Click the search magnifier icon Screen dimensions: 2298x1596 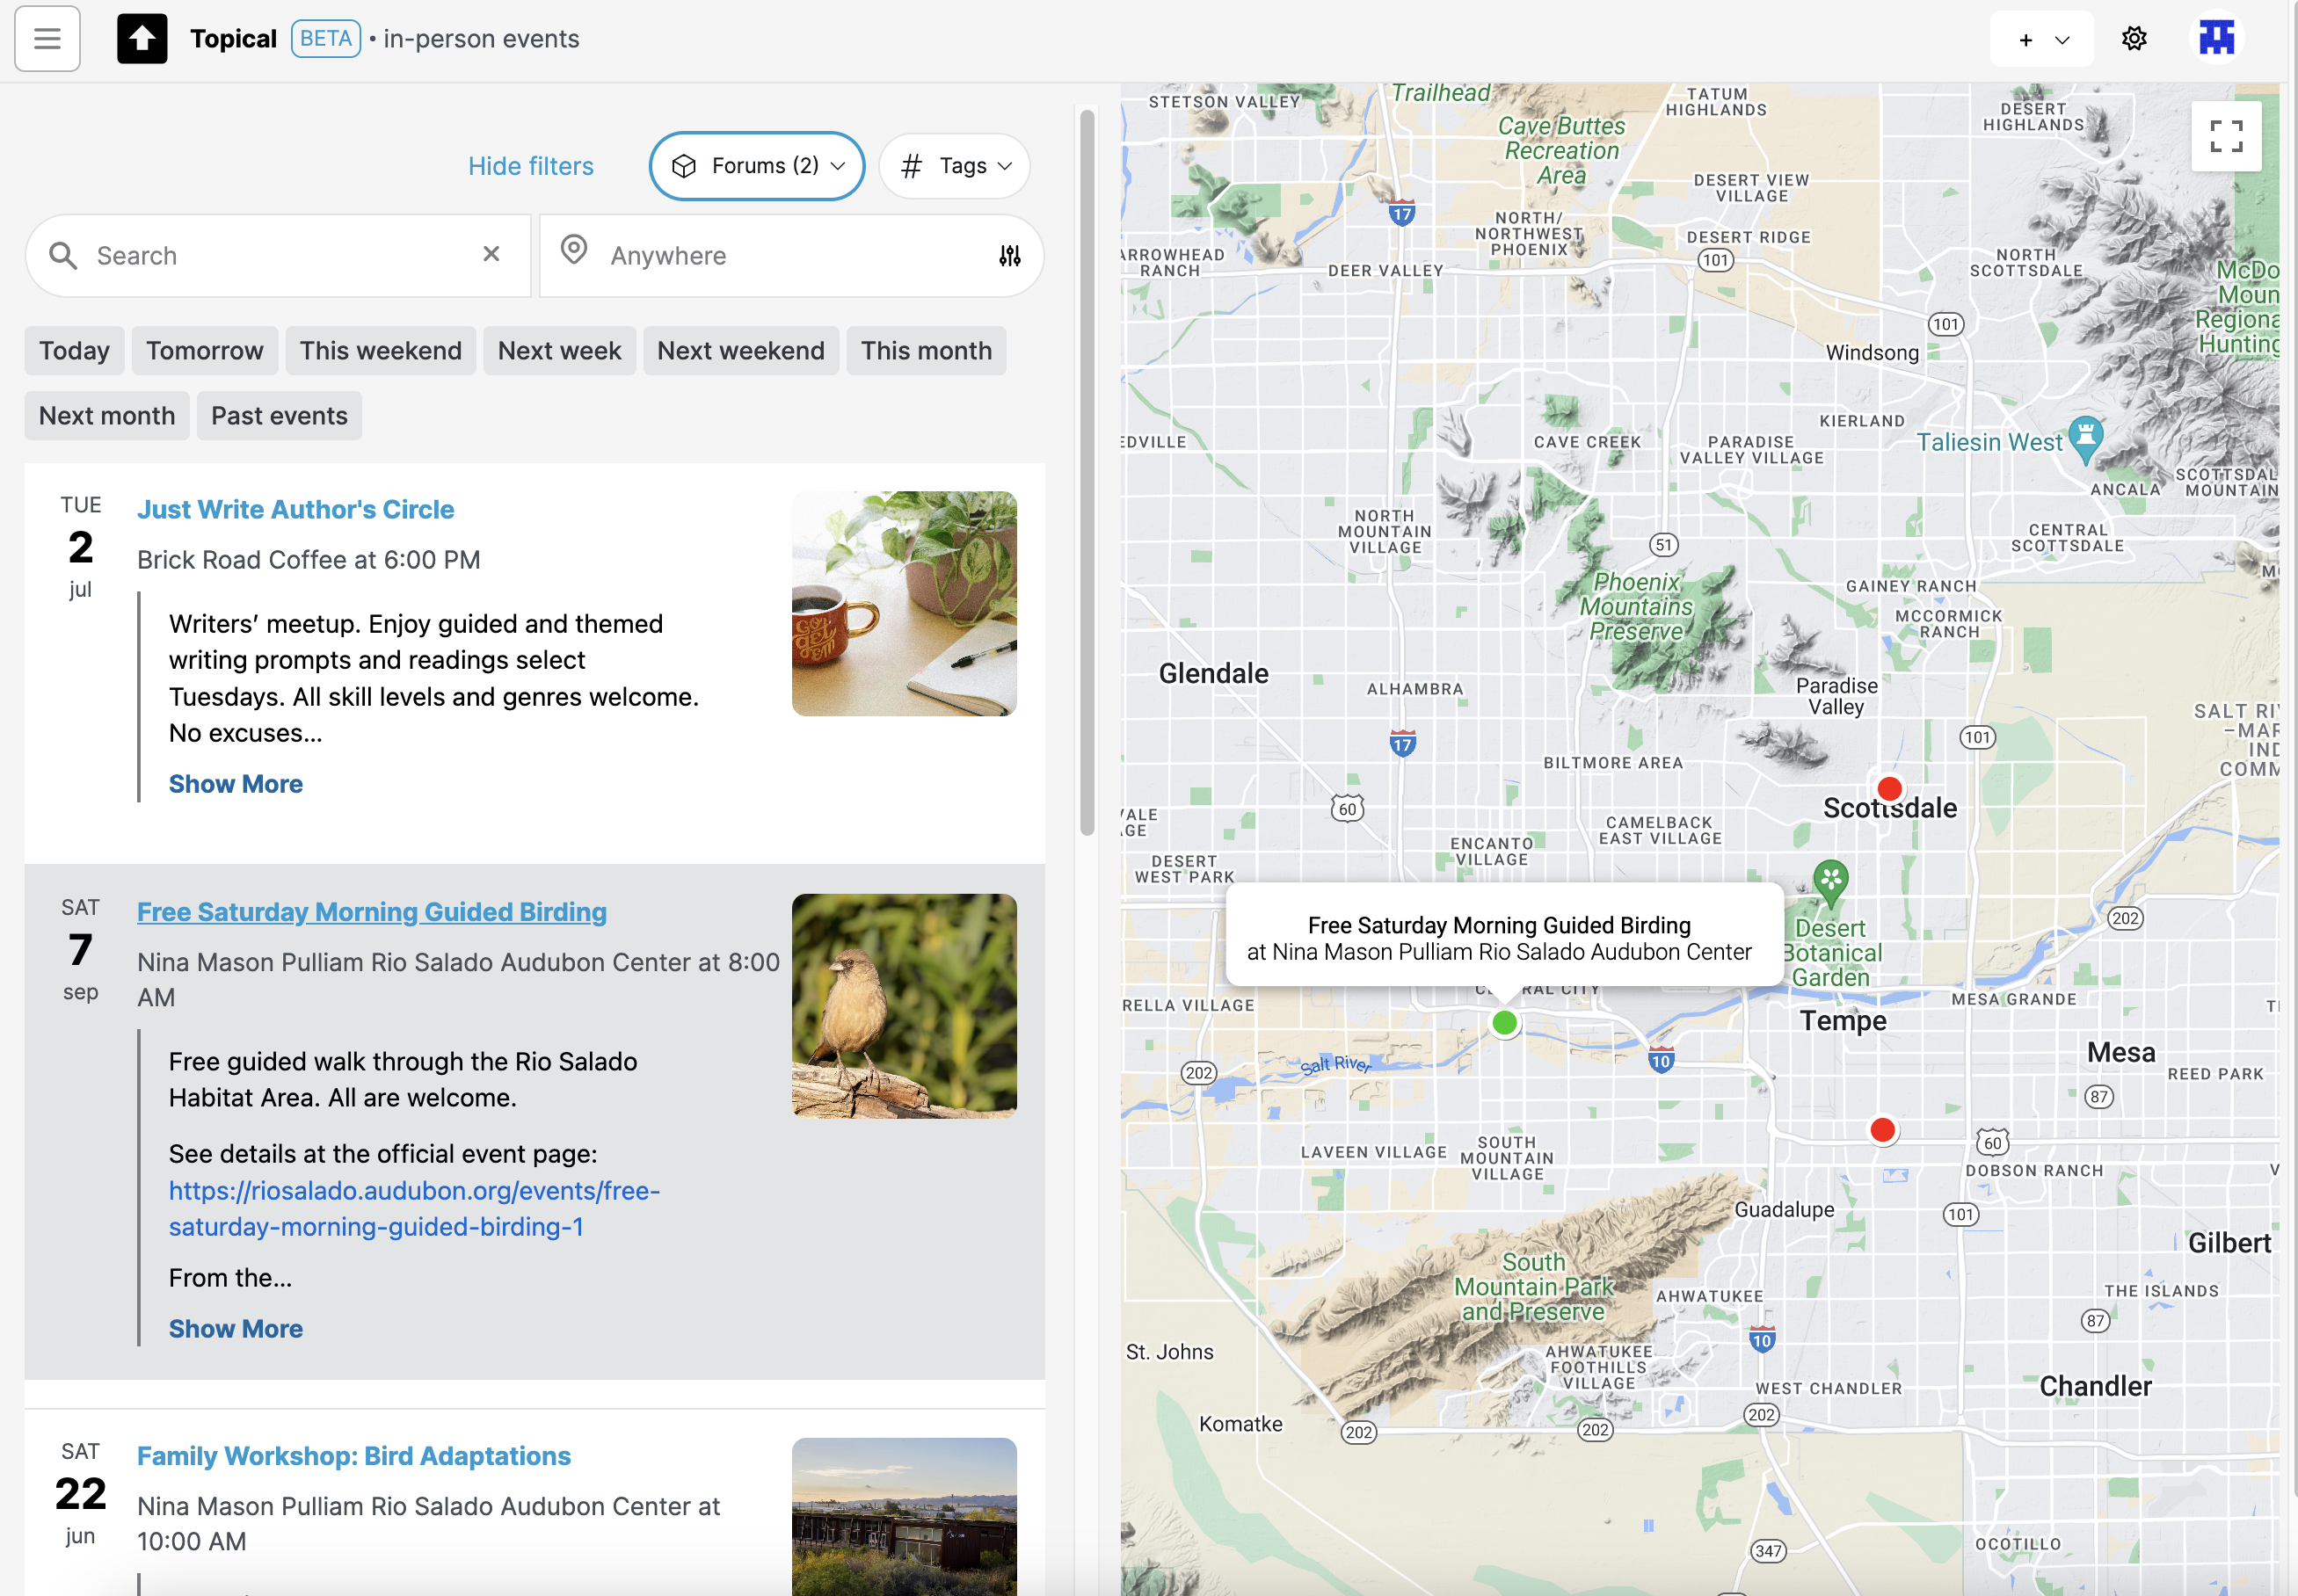point(63,255)
